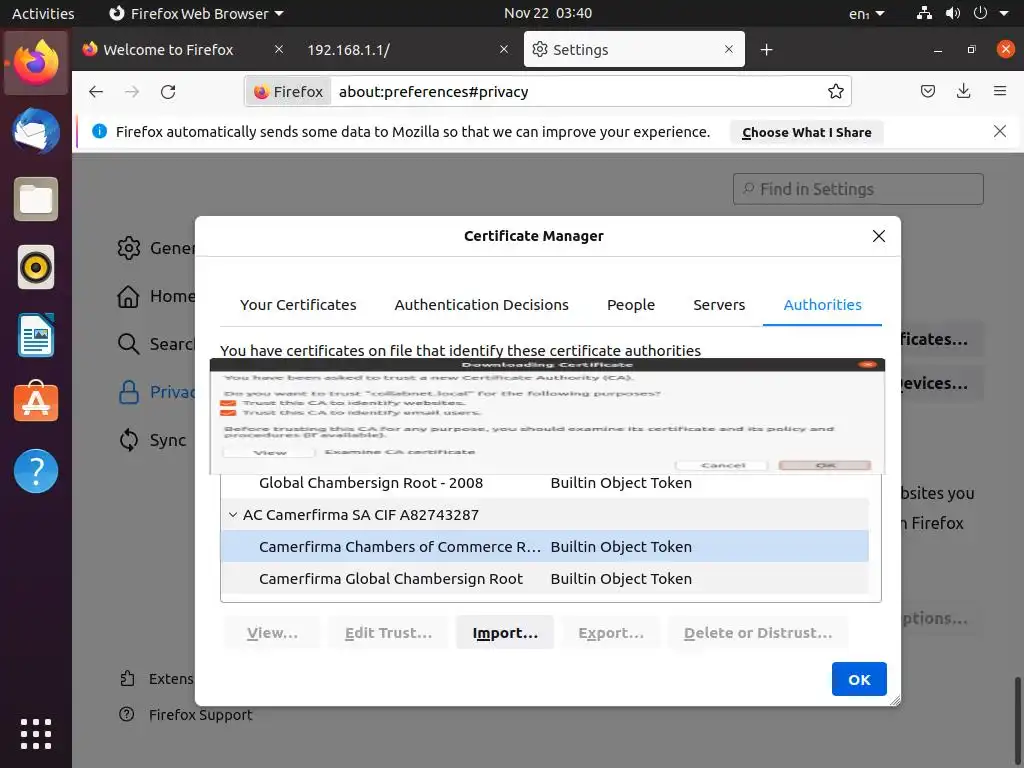Show all applications grid
The image size is (1024, 768).
click(36, 734)
